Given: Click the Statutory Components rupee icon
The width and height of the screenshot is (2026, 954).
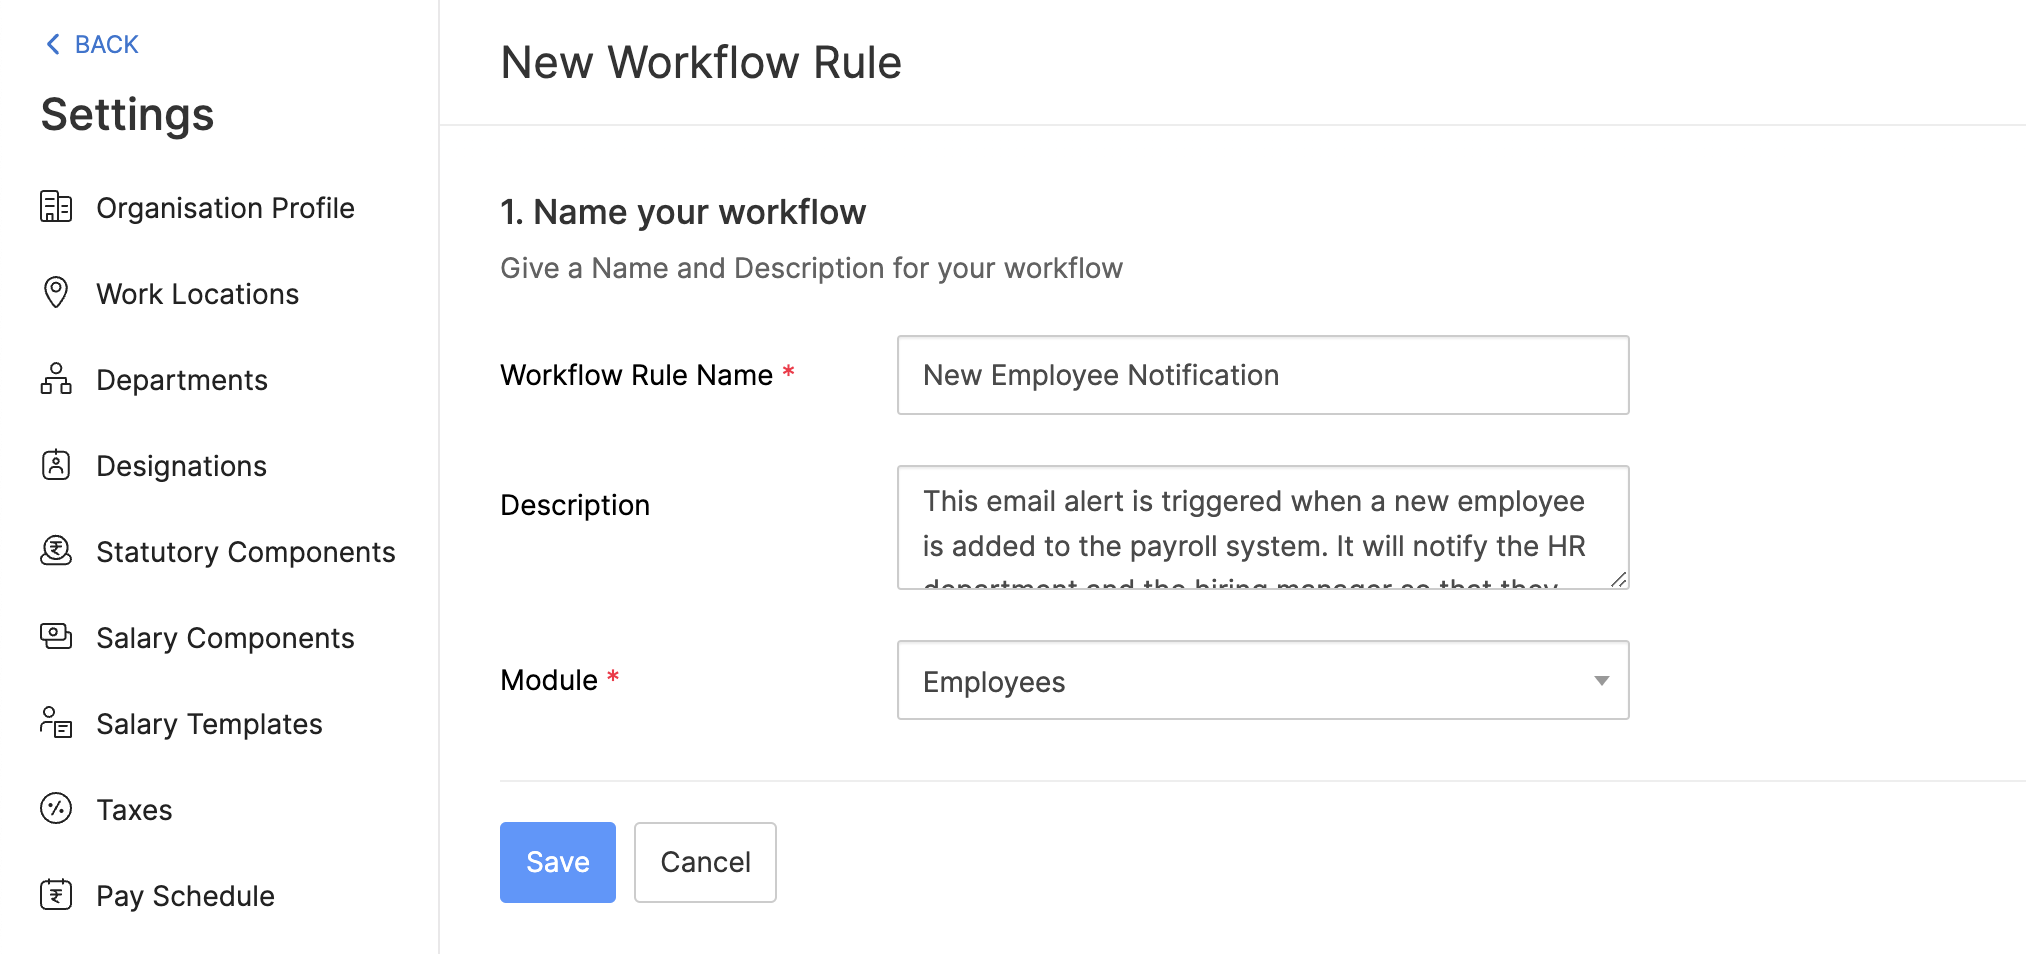Looking at the screenshot, I should 56,550.
